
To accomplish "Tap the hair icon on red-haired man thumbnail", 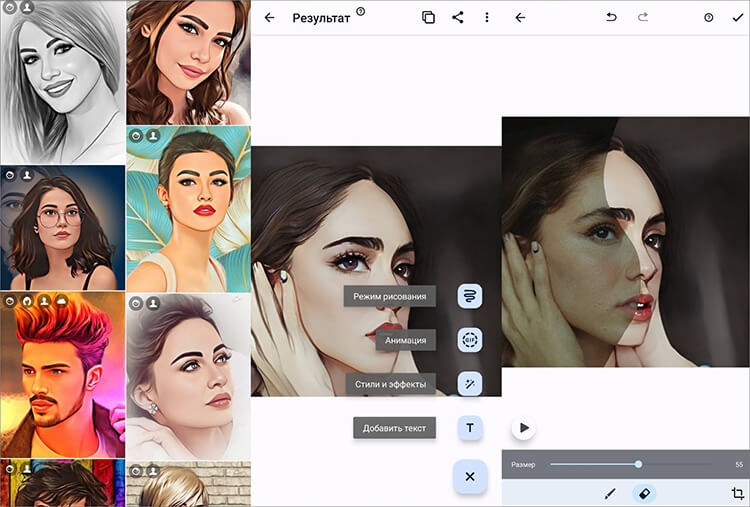I will tap(27, 301).
